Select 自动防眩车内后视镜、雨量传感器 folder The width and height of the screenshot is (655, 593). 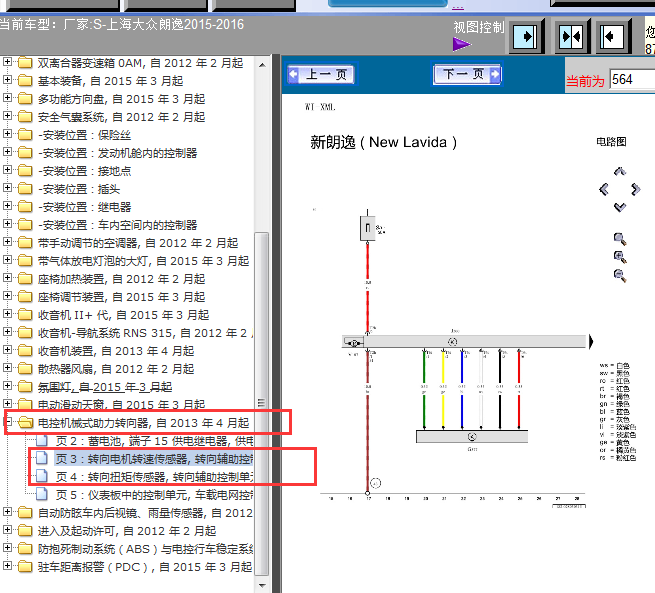(145, 513)
